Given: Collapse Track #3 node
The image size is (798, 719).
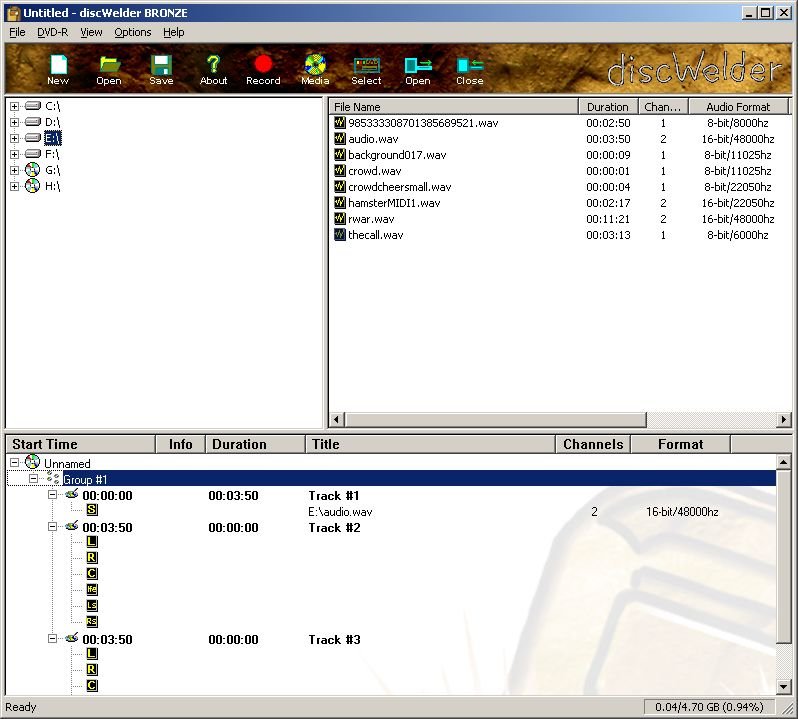Looking at the screenshot, I should (52, 638).
